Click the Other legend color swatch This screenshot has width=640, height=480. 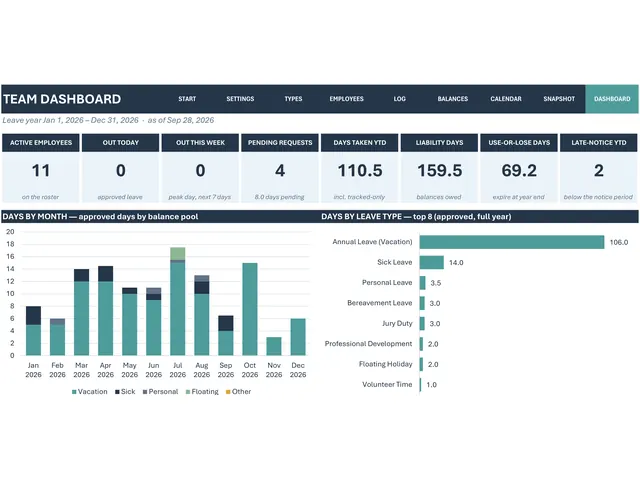228,392
